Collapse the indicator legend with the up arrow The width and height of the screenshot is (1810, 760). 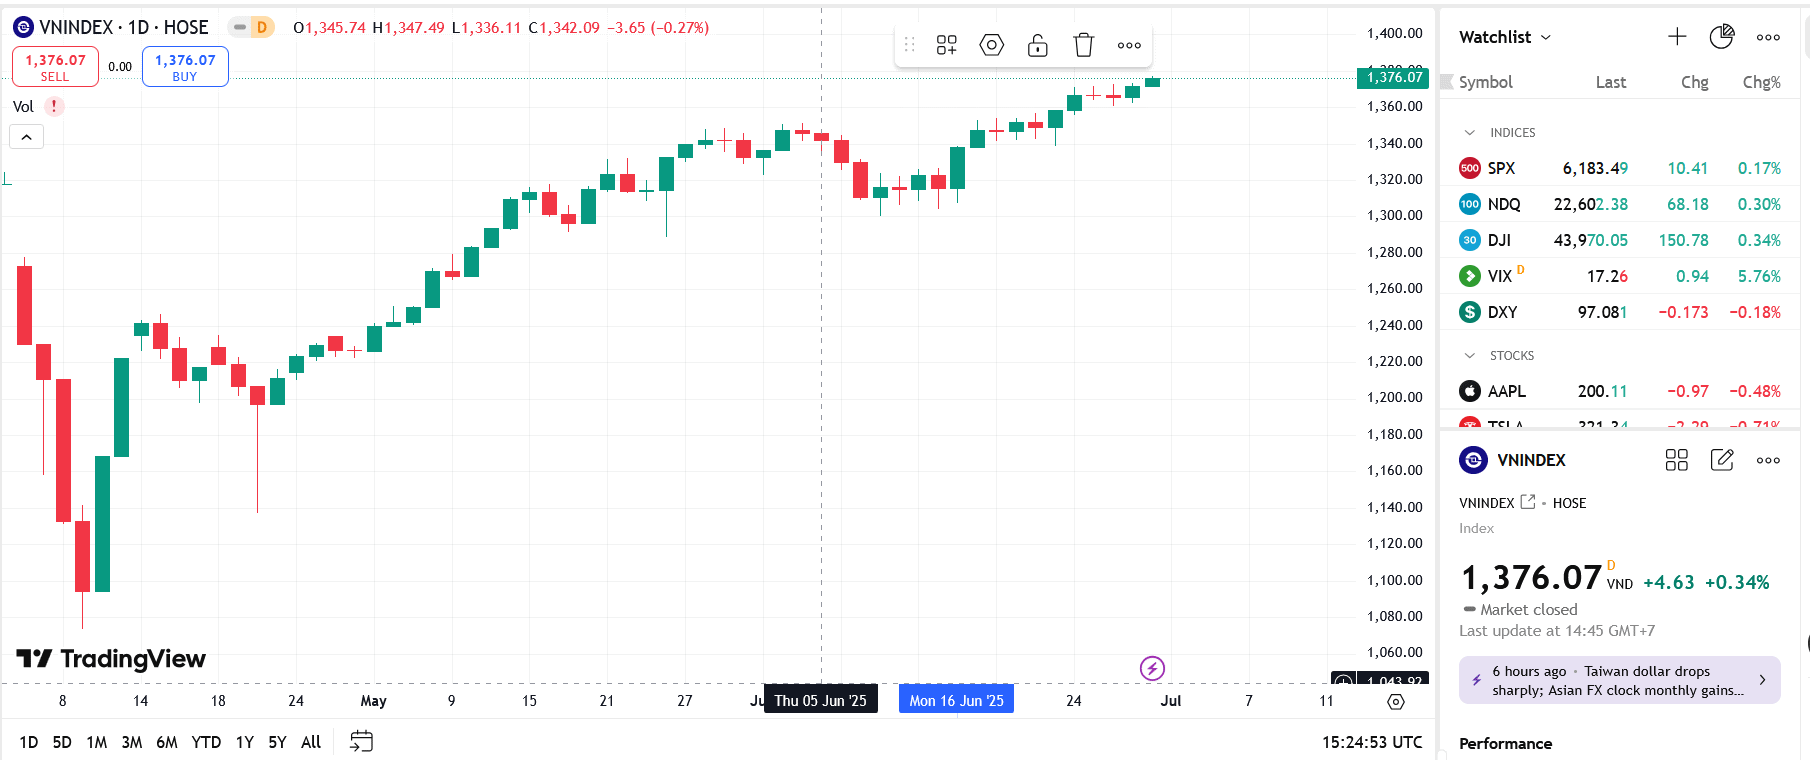pos(27,137)
